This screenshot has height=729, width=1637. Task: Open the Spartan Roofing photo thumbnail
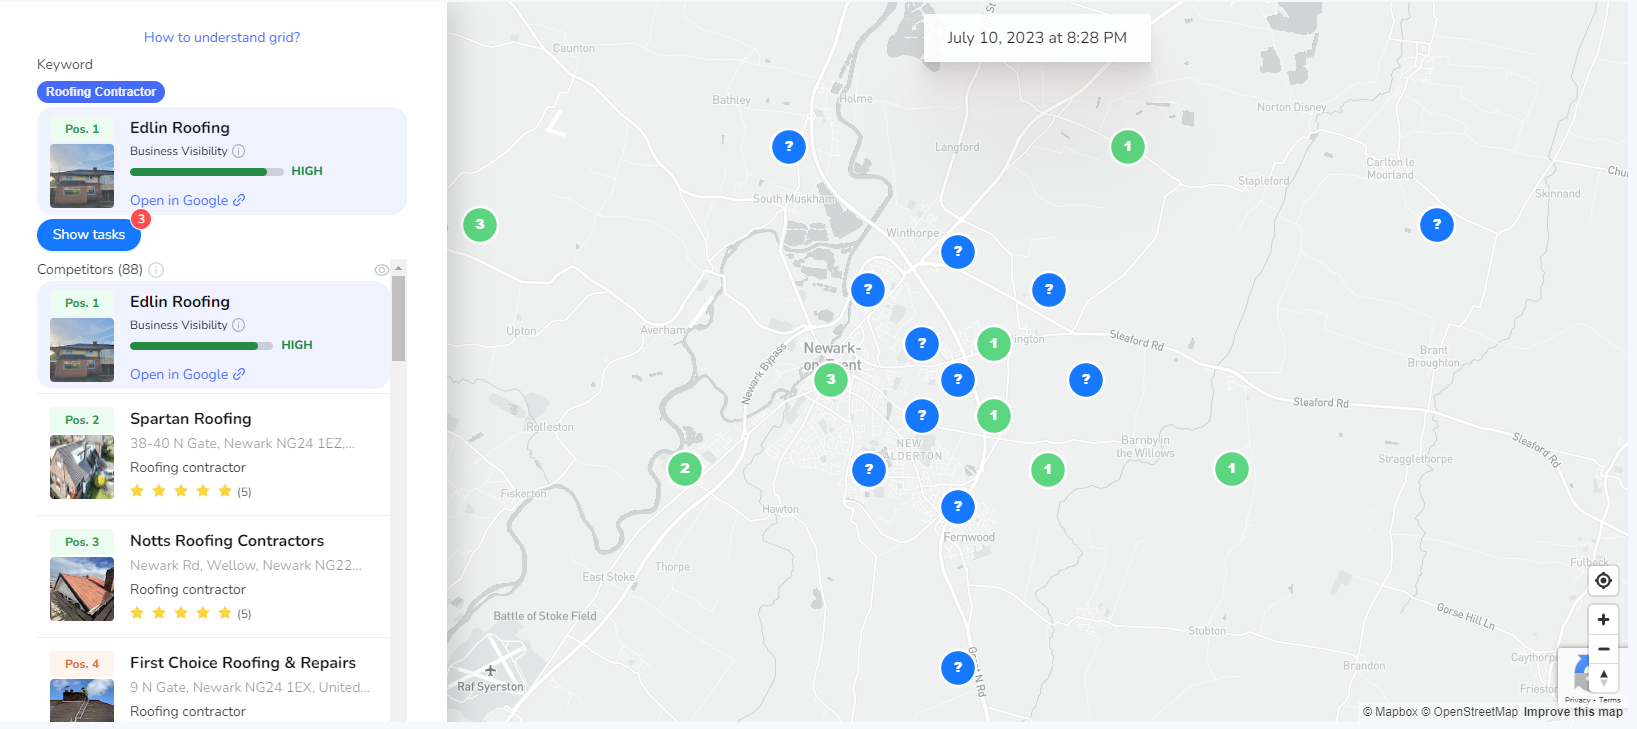pos(82,467)
